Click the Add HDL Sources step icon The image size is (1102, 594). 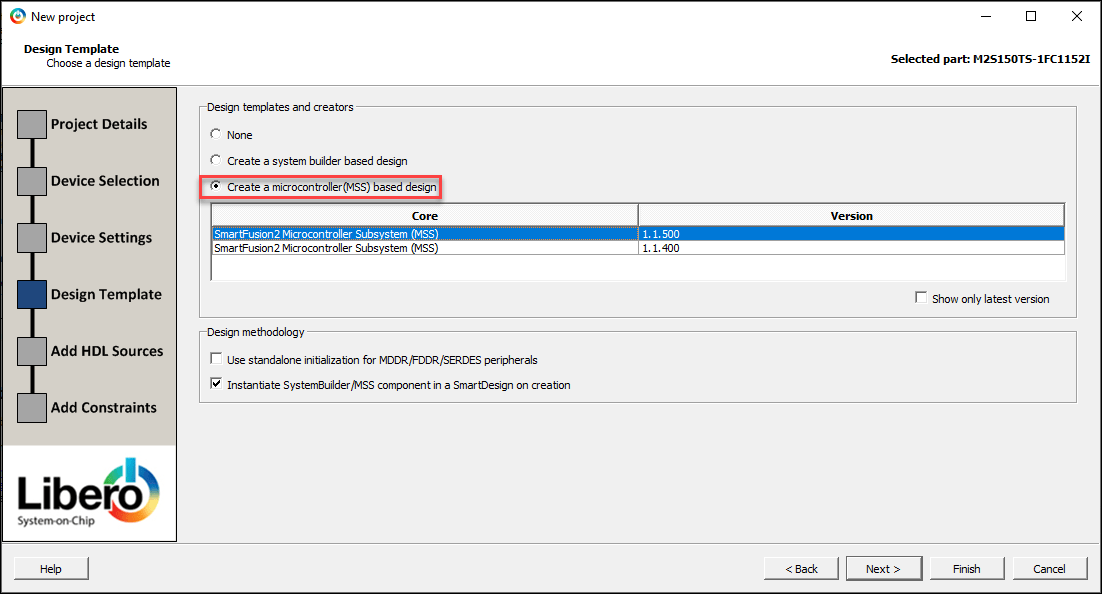32,351
